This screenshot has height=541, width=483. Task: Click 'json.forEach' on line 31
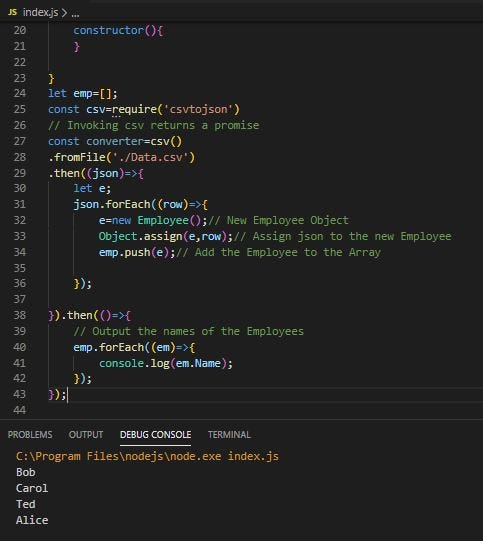coord(112,204)
